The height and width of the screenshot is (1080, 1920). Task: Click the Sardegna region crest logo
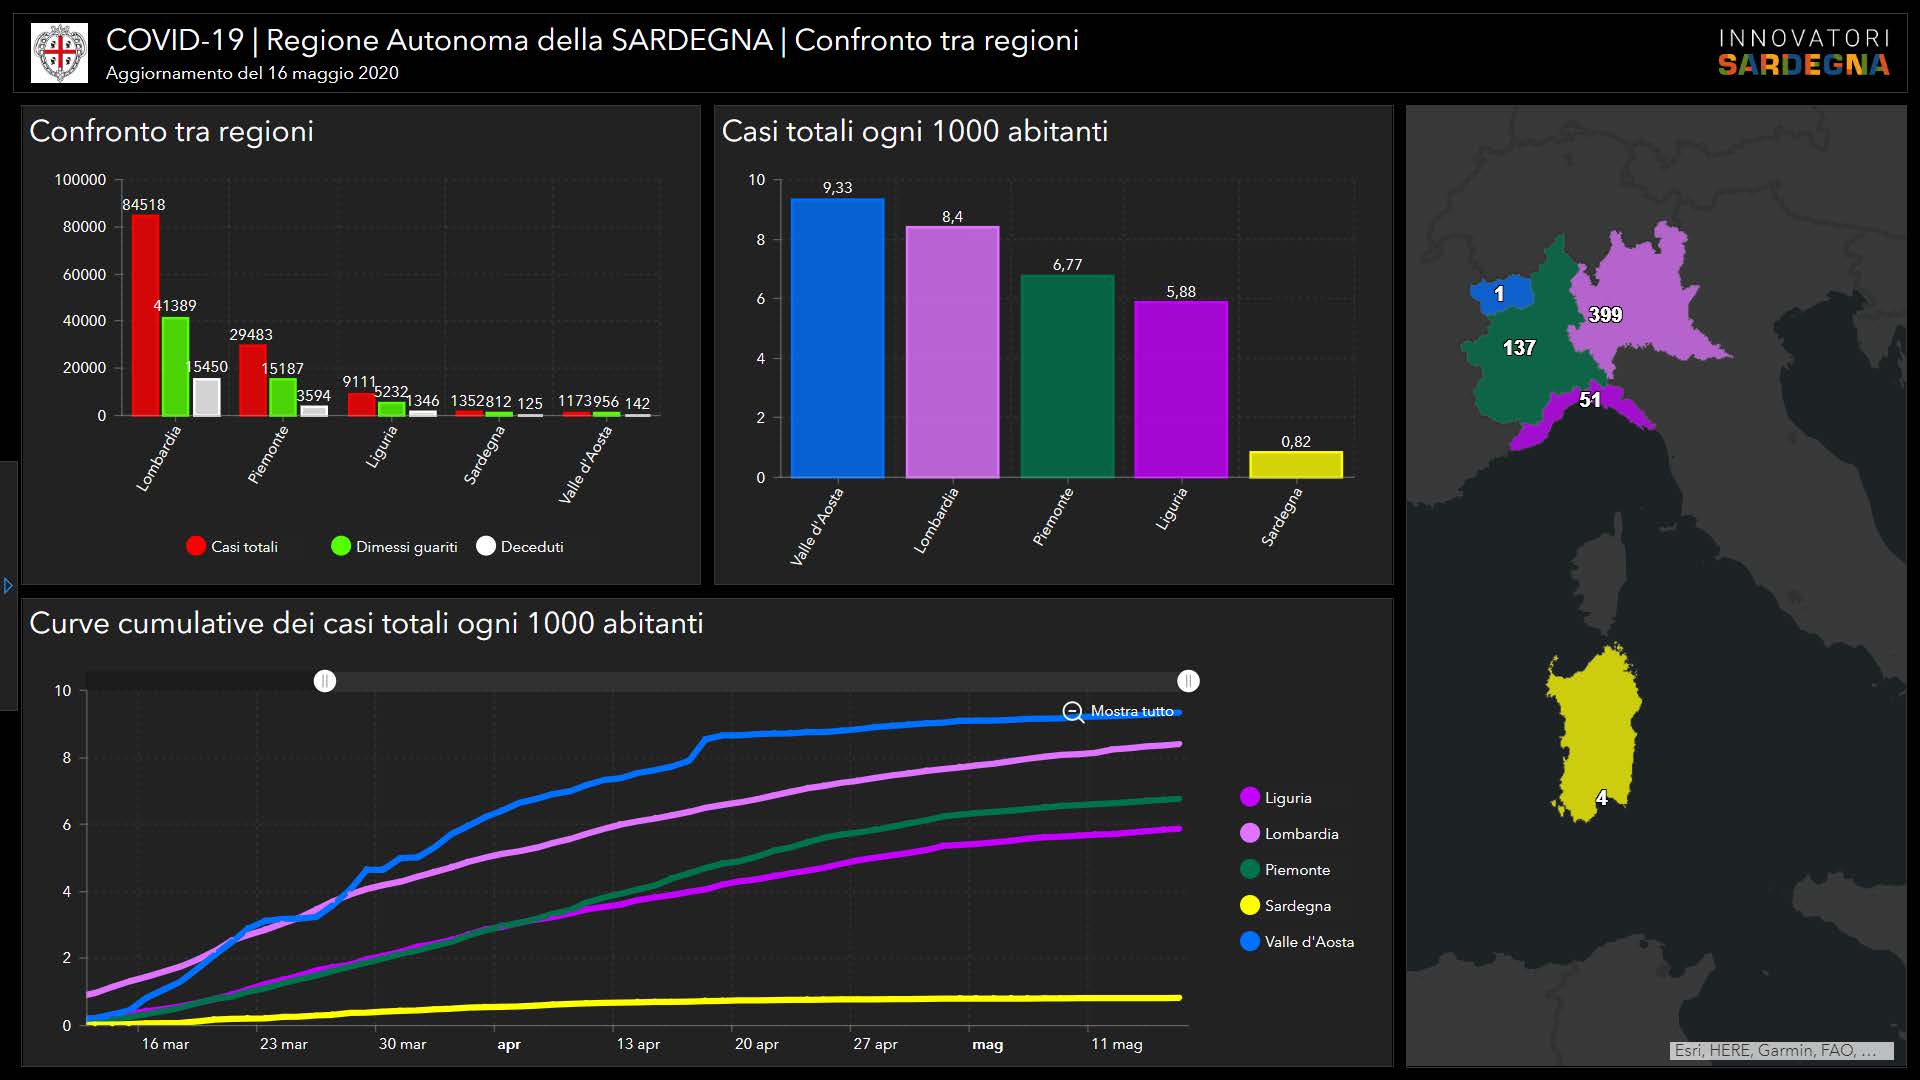60,53
